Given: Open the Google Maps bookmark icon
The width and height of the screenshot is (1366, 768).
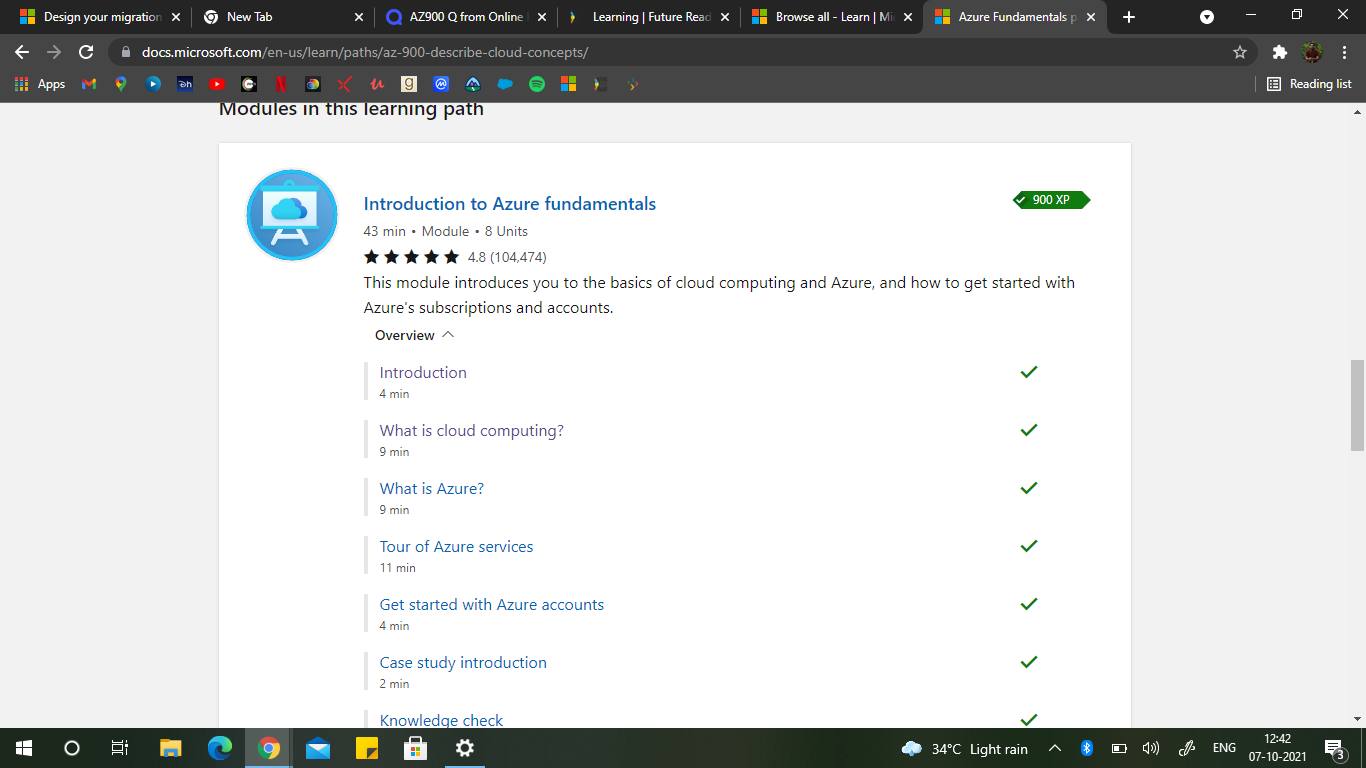Looking at the screenshot, I should click(121, 84).
